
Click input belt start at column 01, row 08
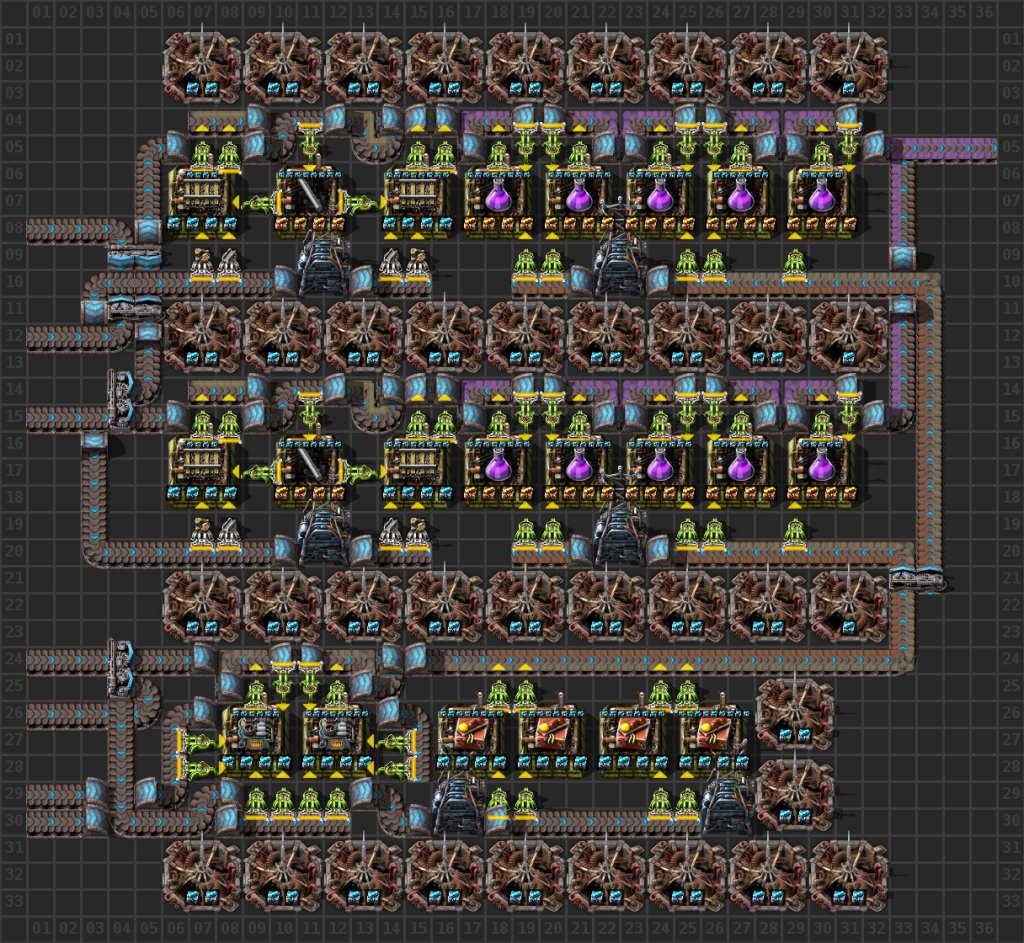[x=40, y=229]
